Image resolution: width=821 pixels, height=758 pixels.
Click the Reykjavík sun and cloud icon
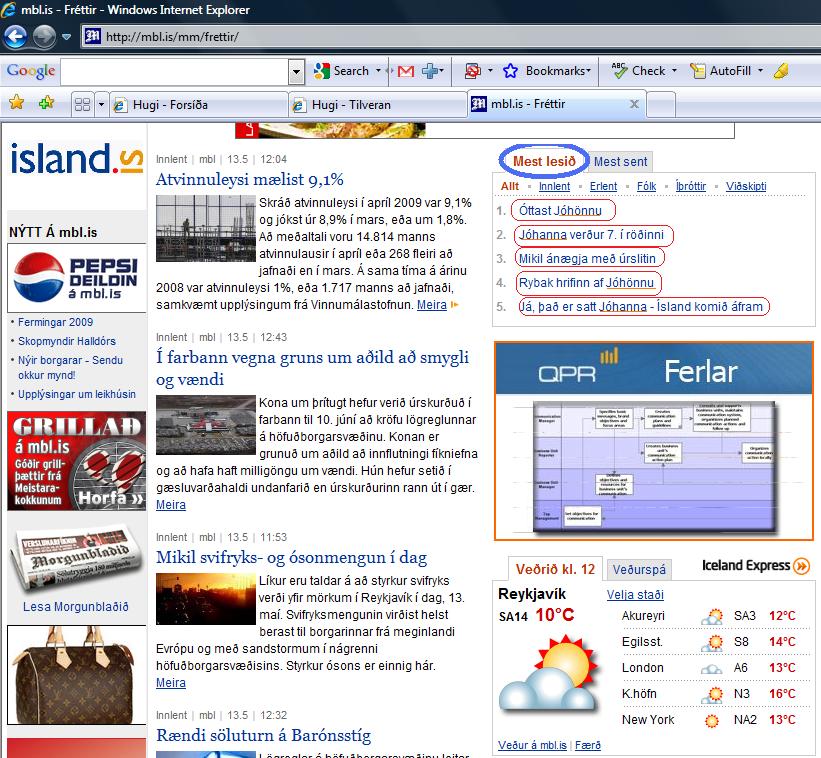point(548,672)
